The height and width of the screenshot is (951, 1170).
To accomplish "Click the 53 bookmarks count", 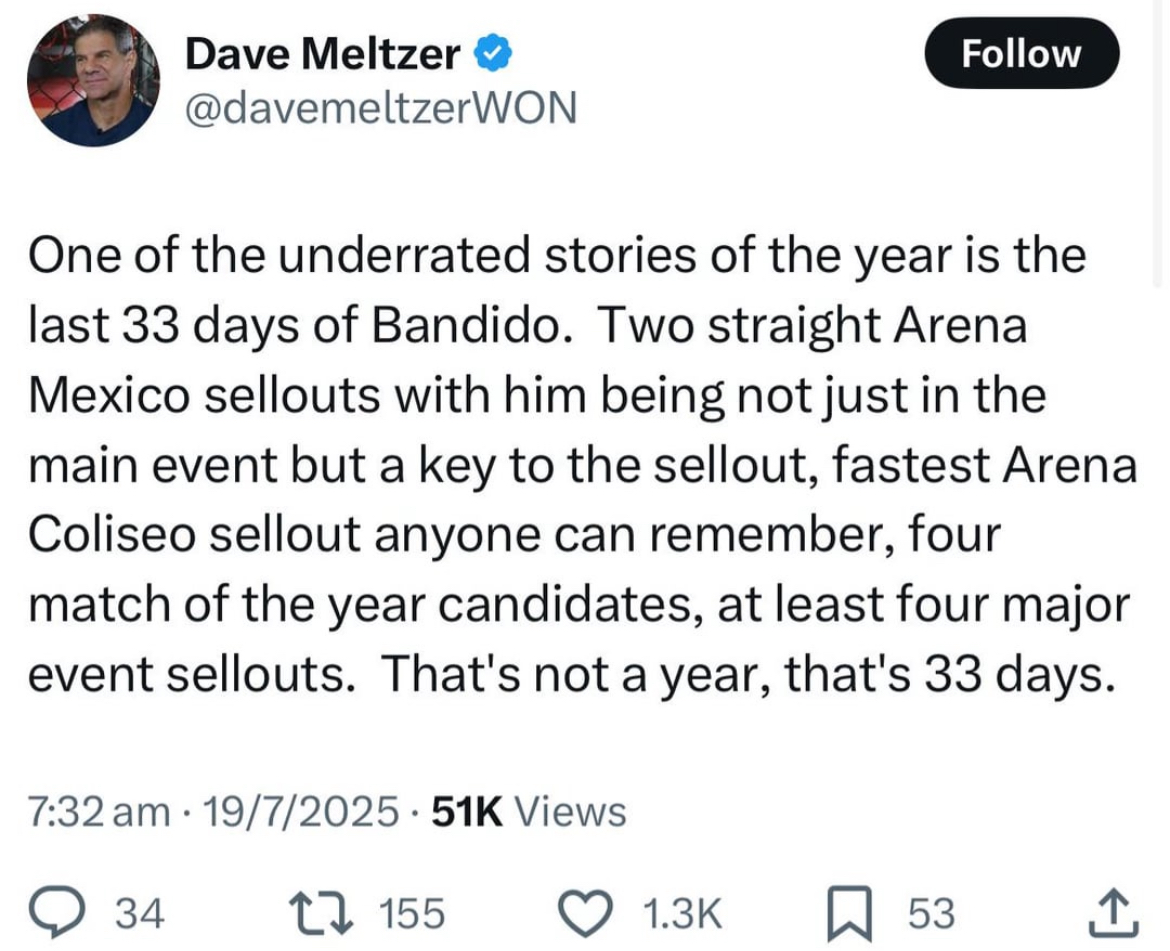I will [930, 914].
